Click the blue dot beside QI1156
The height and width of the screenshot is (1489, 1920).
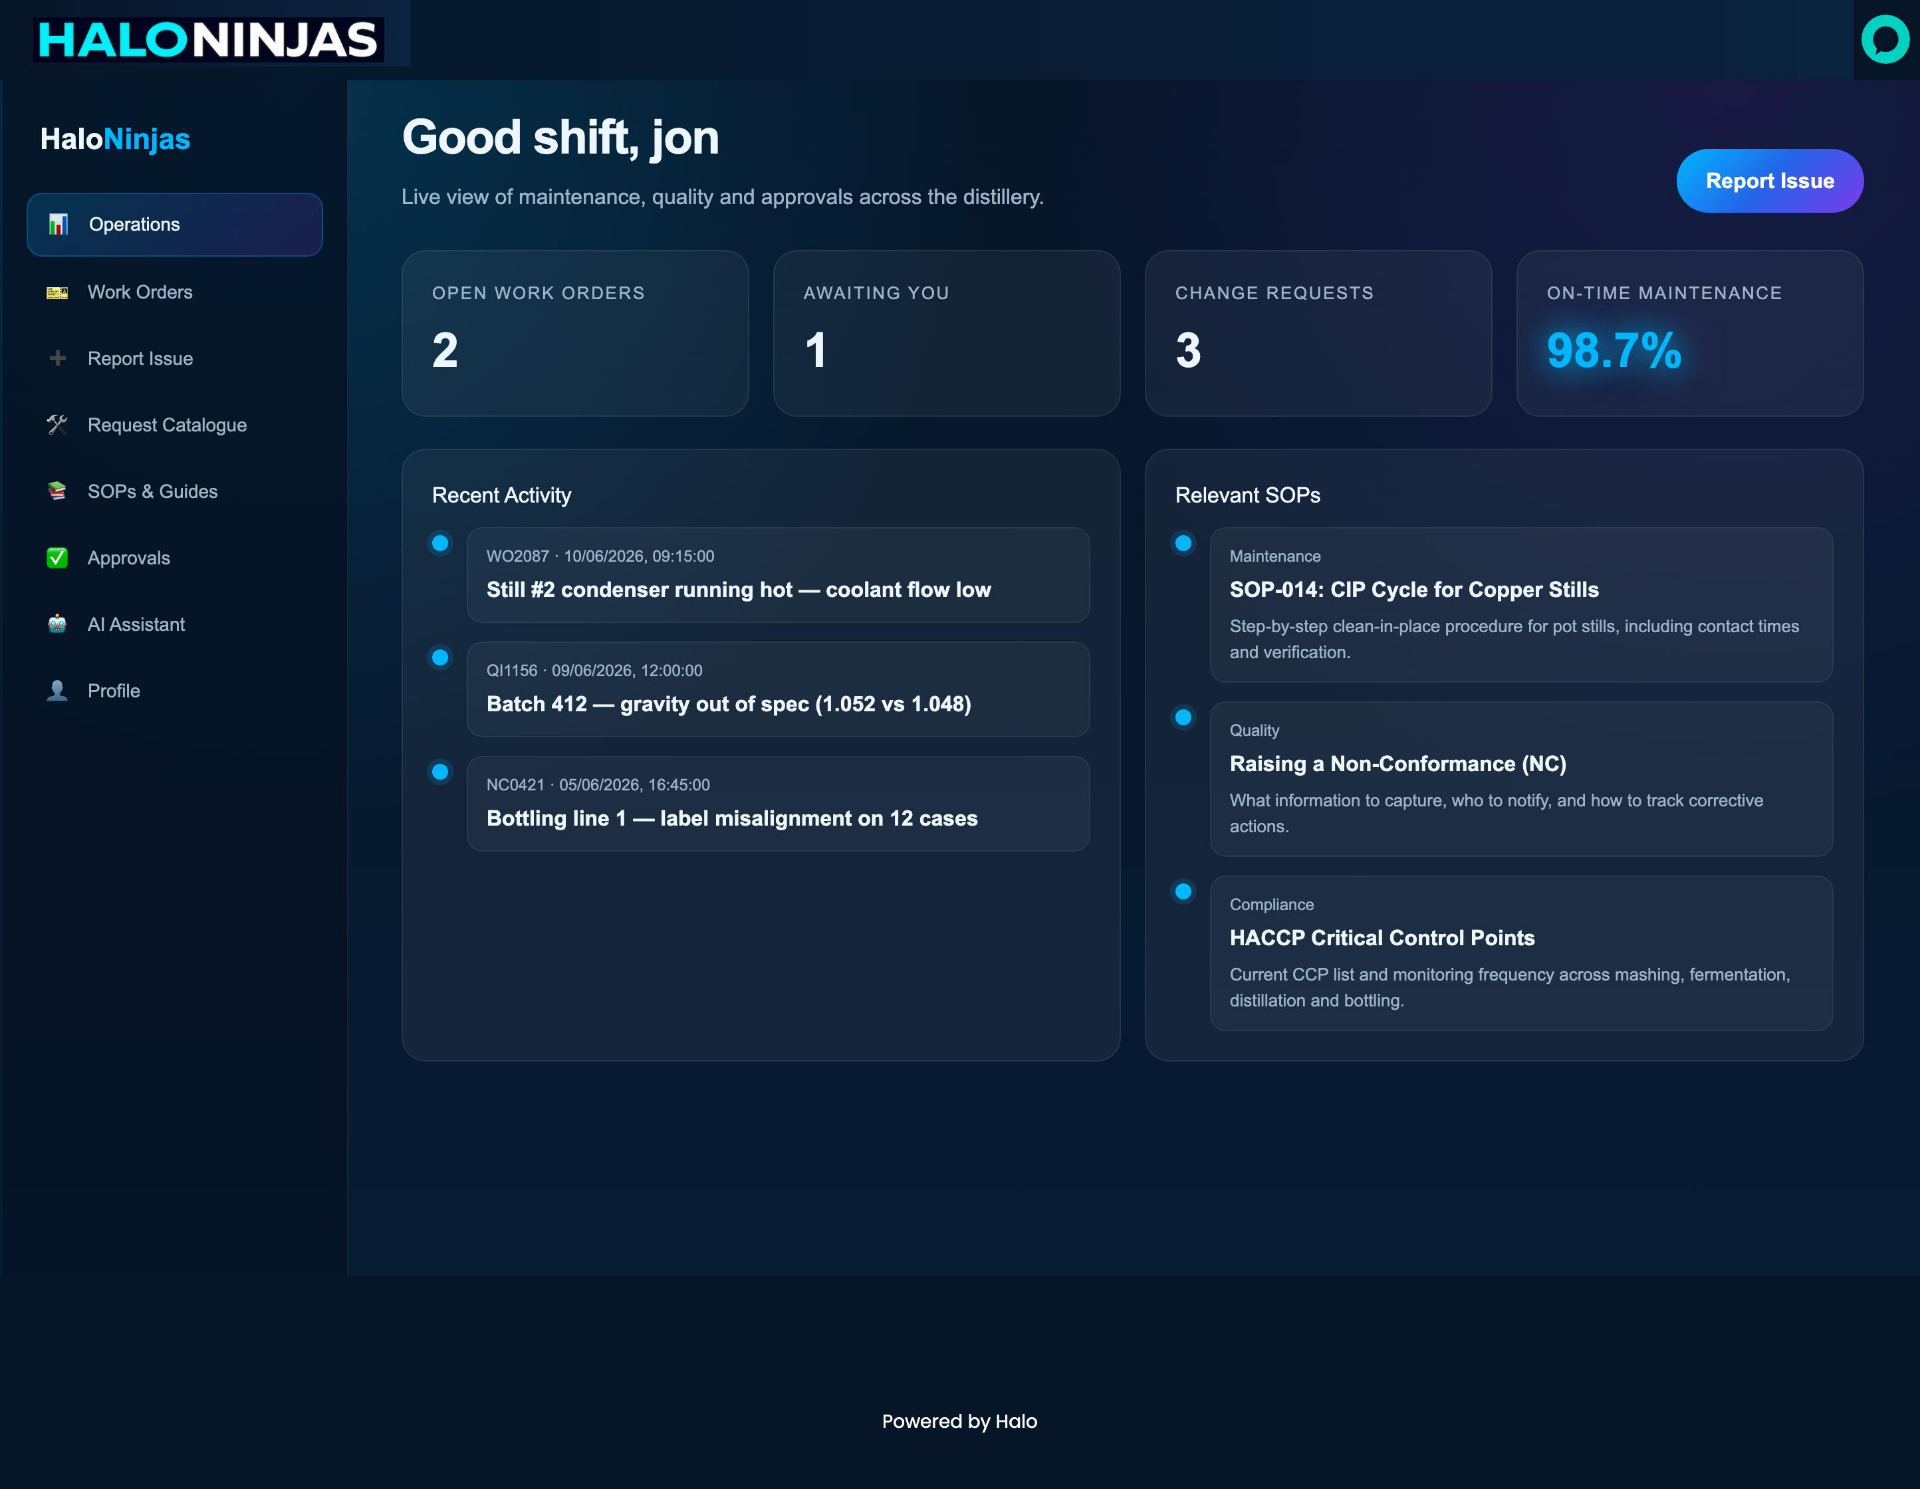(x=440, y=657)
